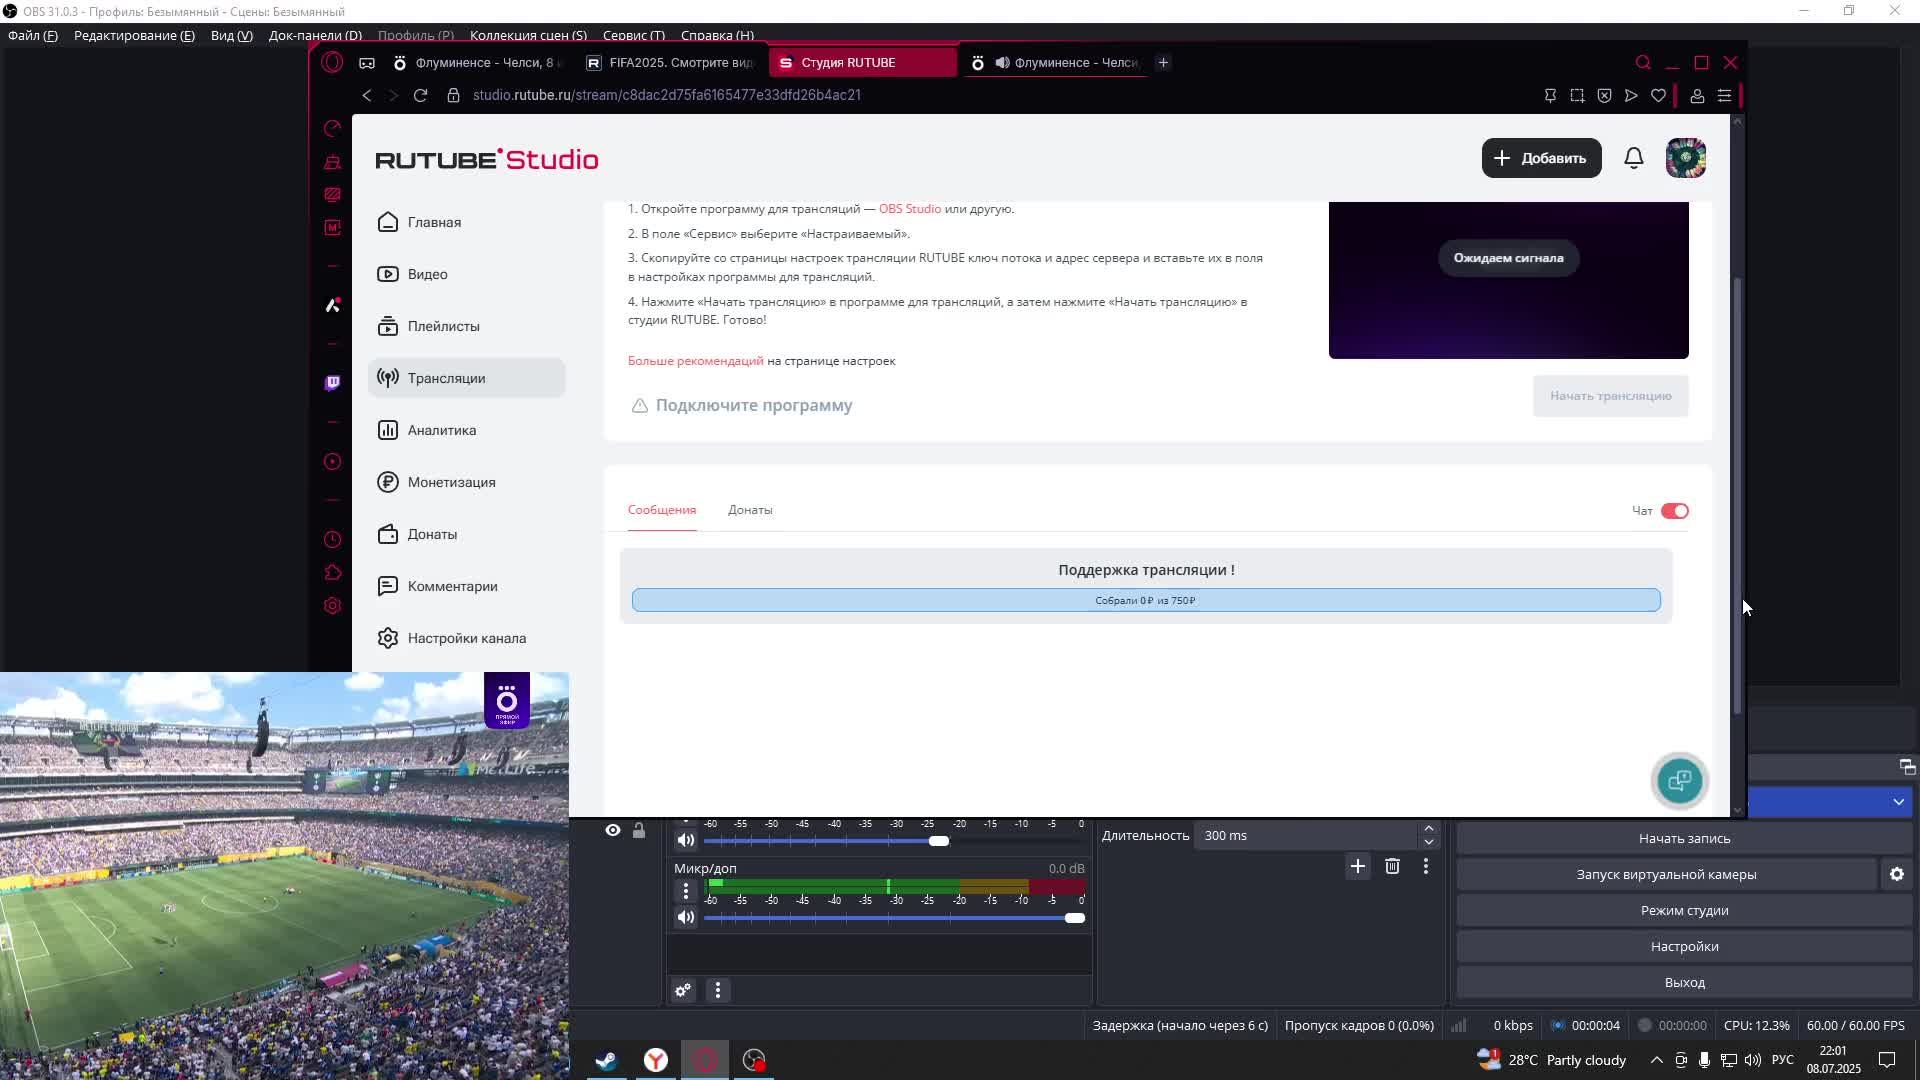Toggle the OBS source lock icon
This screenshot has width=1920, height=1080.
[639, 830]
